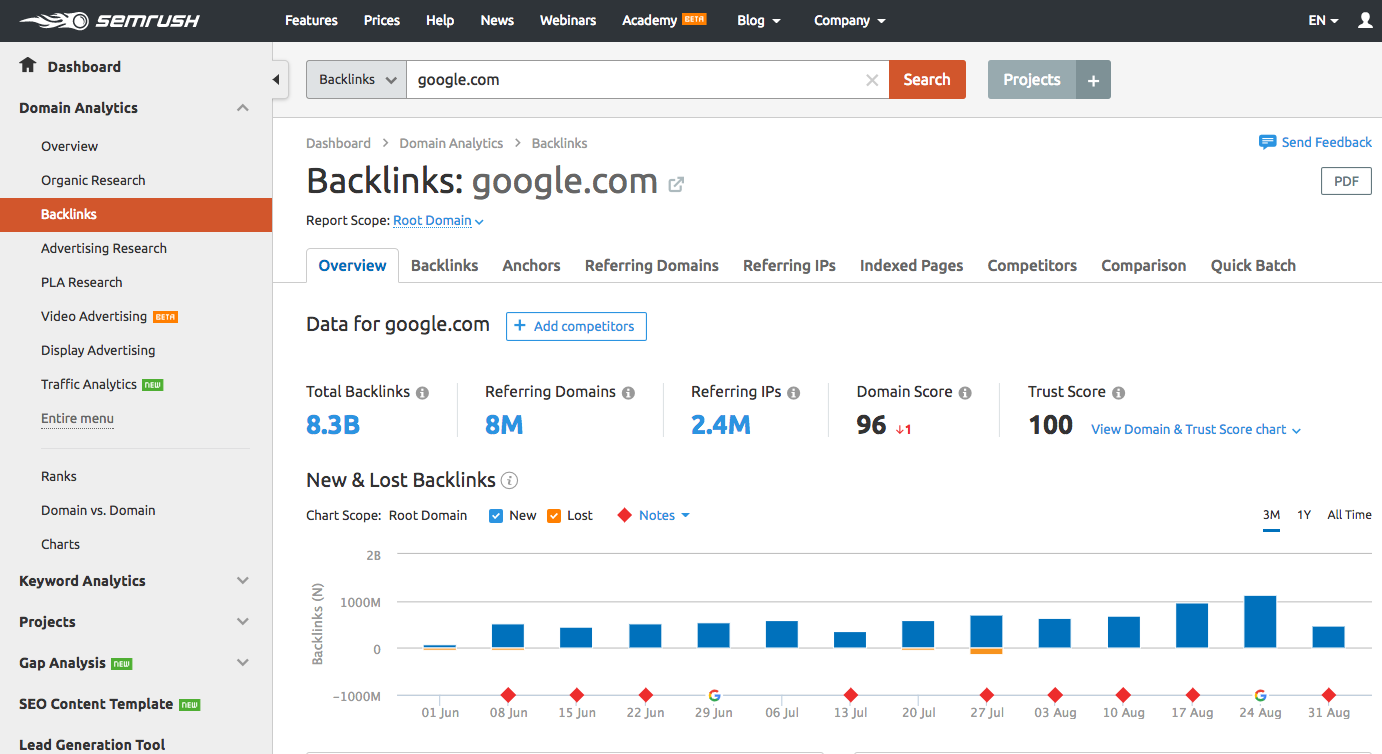The image size is (1382, 754).
Task: Click the orange Search button
Action: (x=927, y=80)
